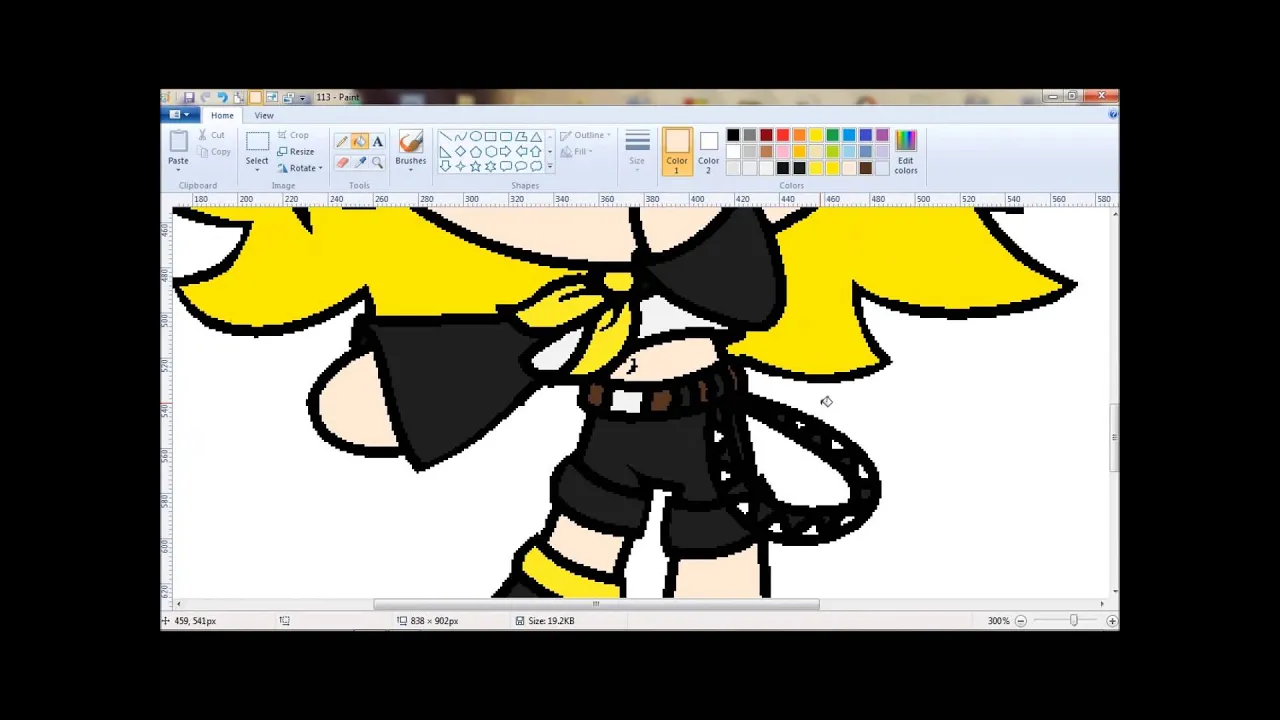1280x720 pixels.
Task: Switch to the View ribbon tab
Action: (264, 115)
